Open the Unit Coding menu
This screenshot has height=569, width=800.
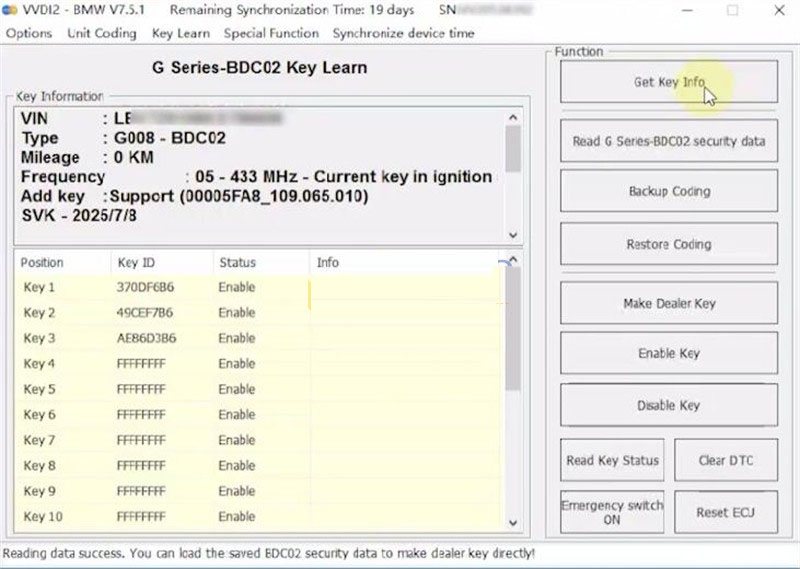point(102,33)
